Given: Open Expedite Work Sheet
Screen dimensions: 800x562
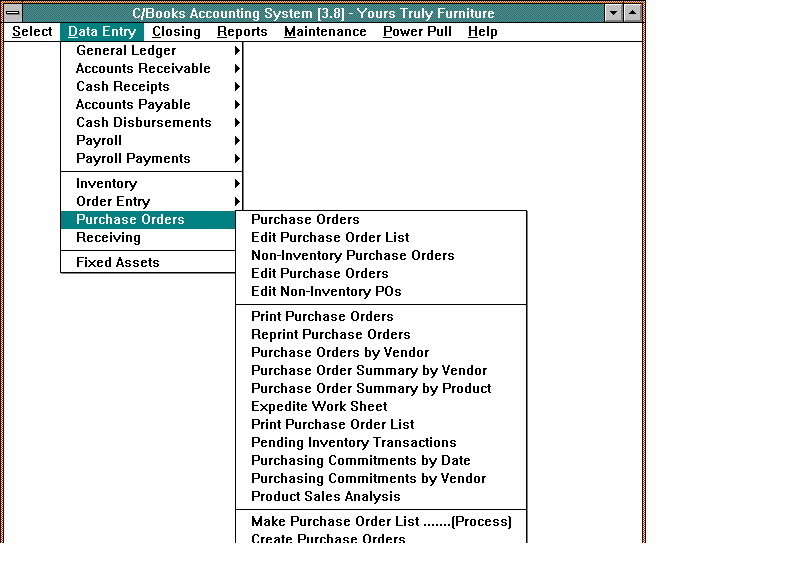Looking at the screenshot, I should [319, 407].
